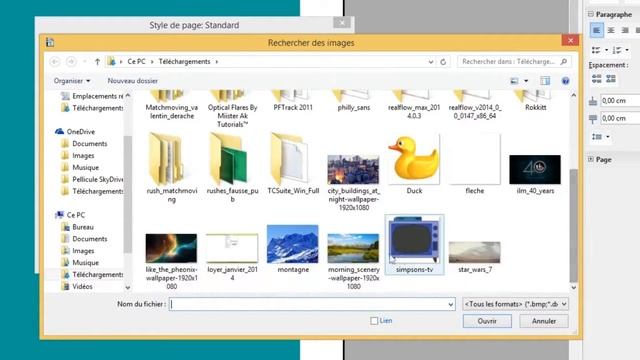Select Ce PC in the navigation pane

tap(76, 215)
